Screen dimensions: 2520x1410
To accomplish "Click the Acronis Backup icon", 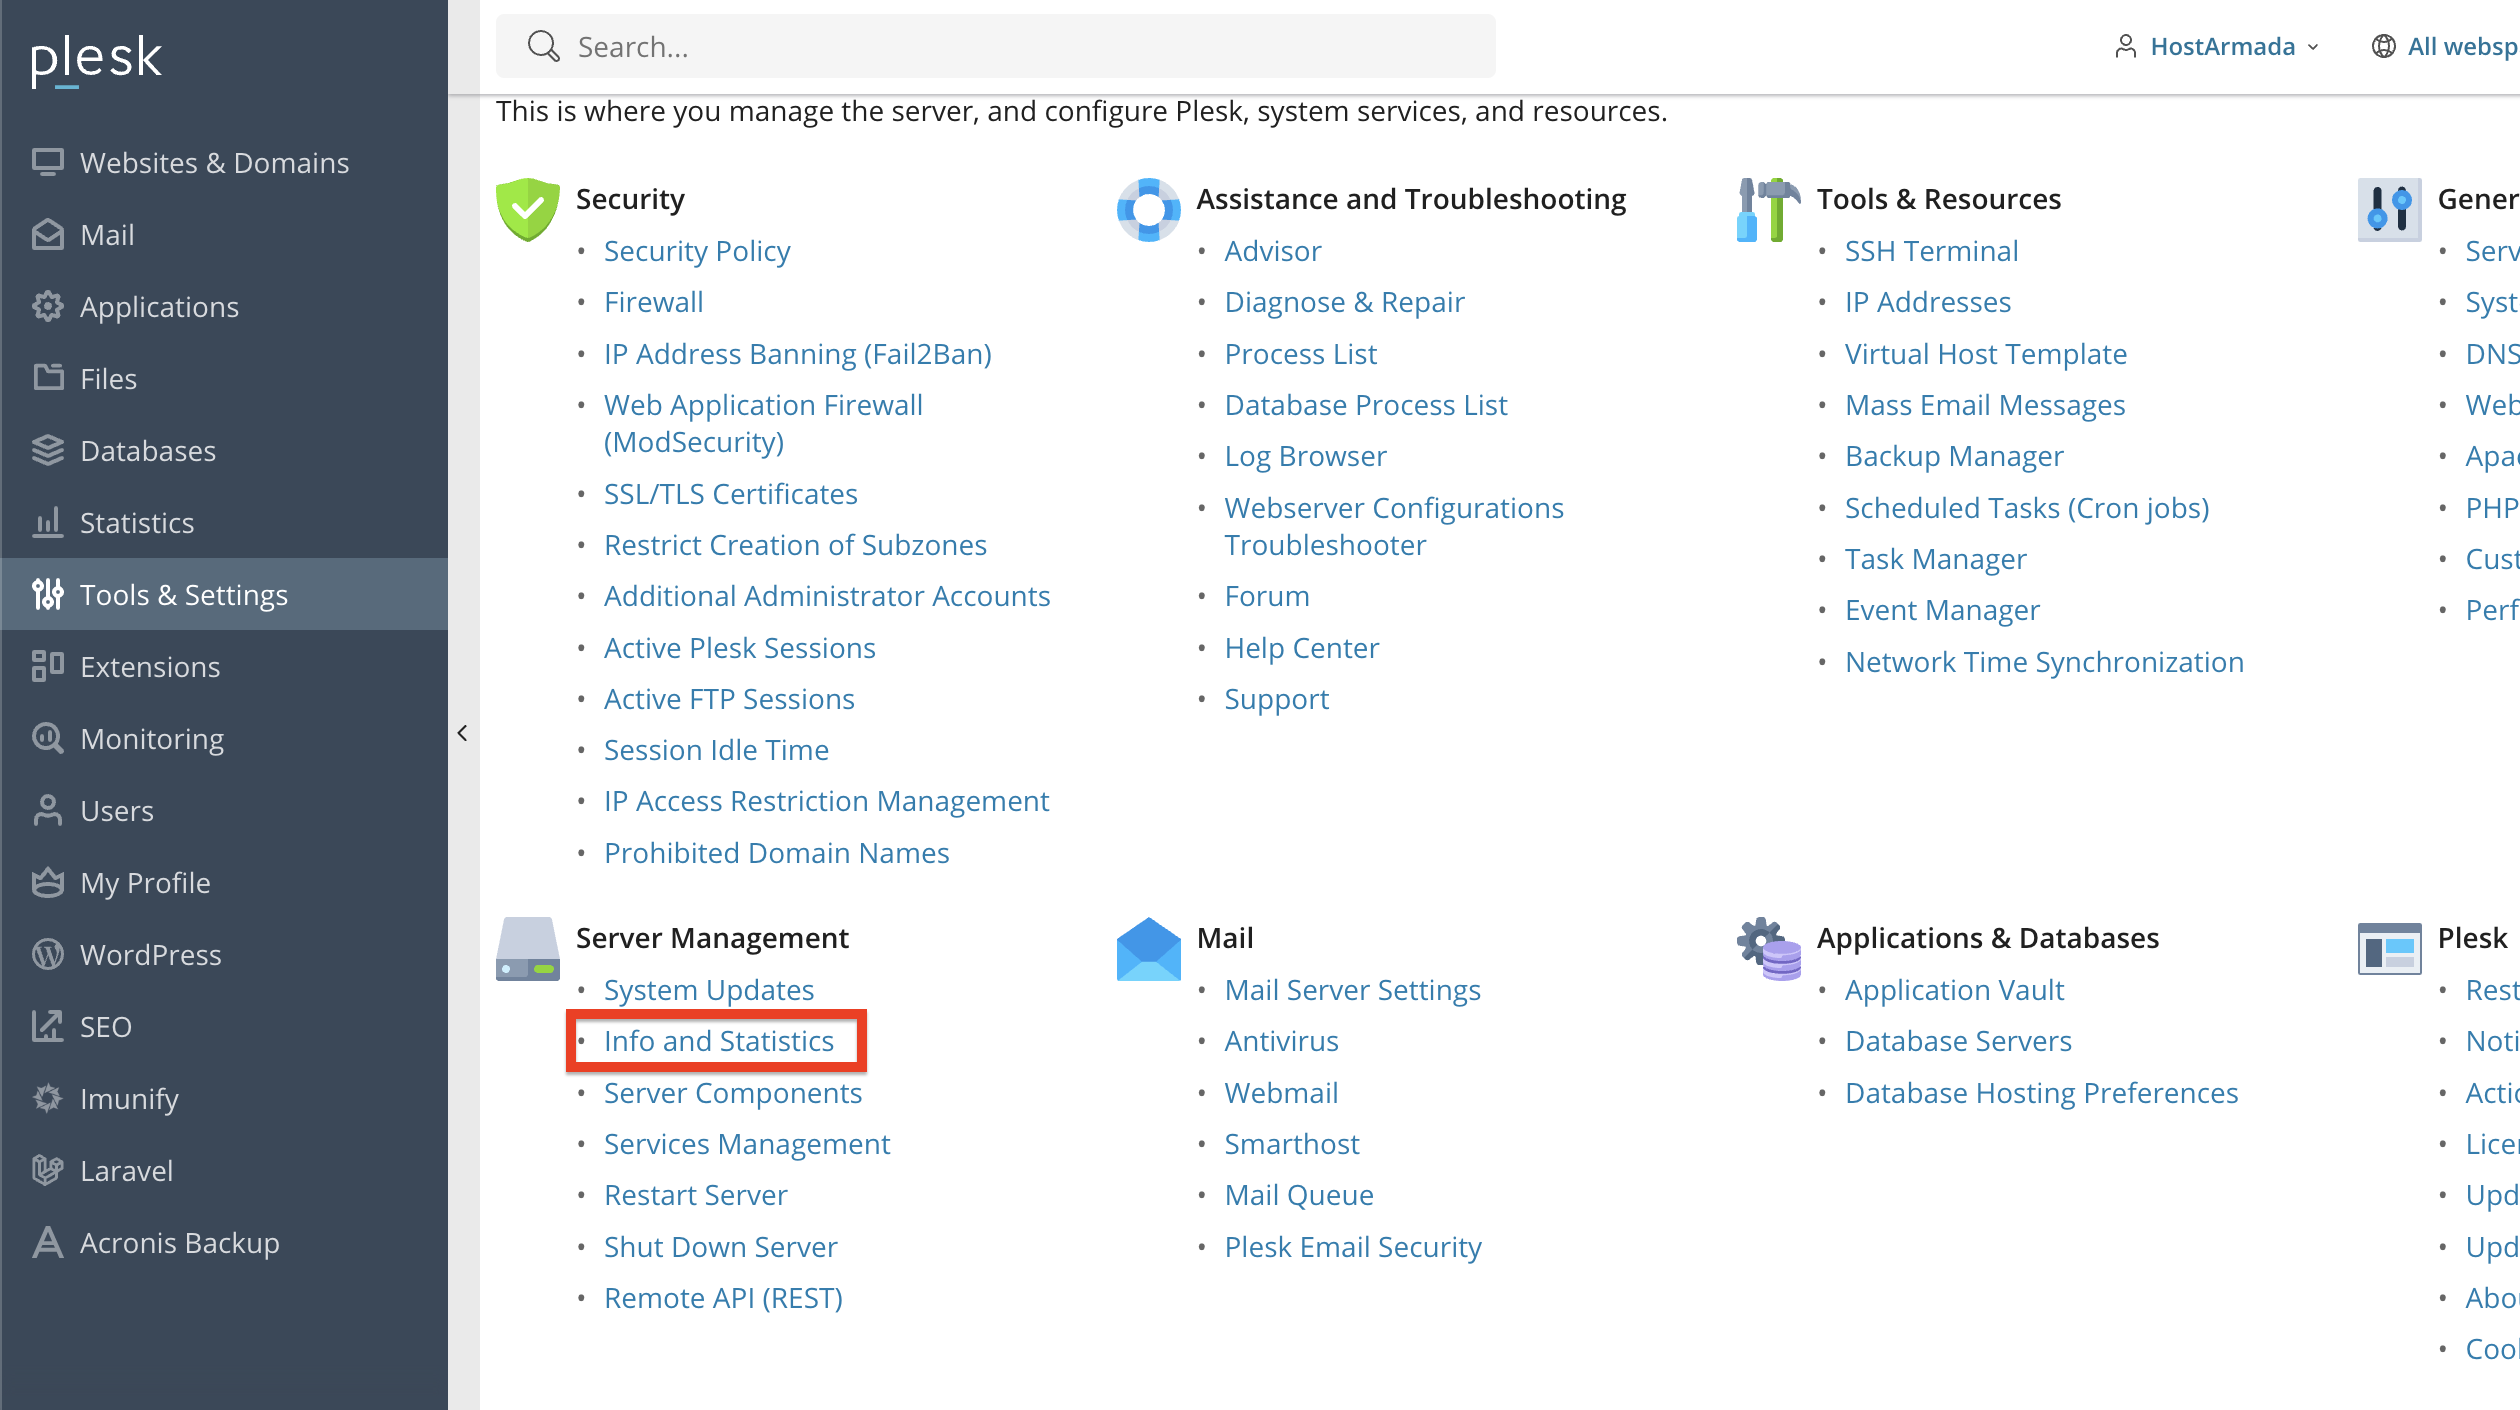I will [47, 1242].
